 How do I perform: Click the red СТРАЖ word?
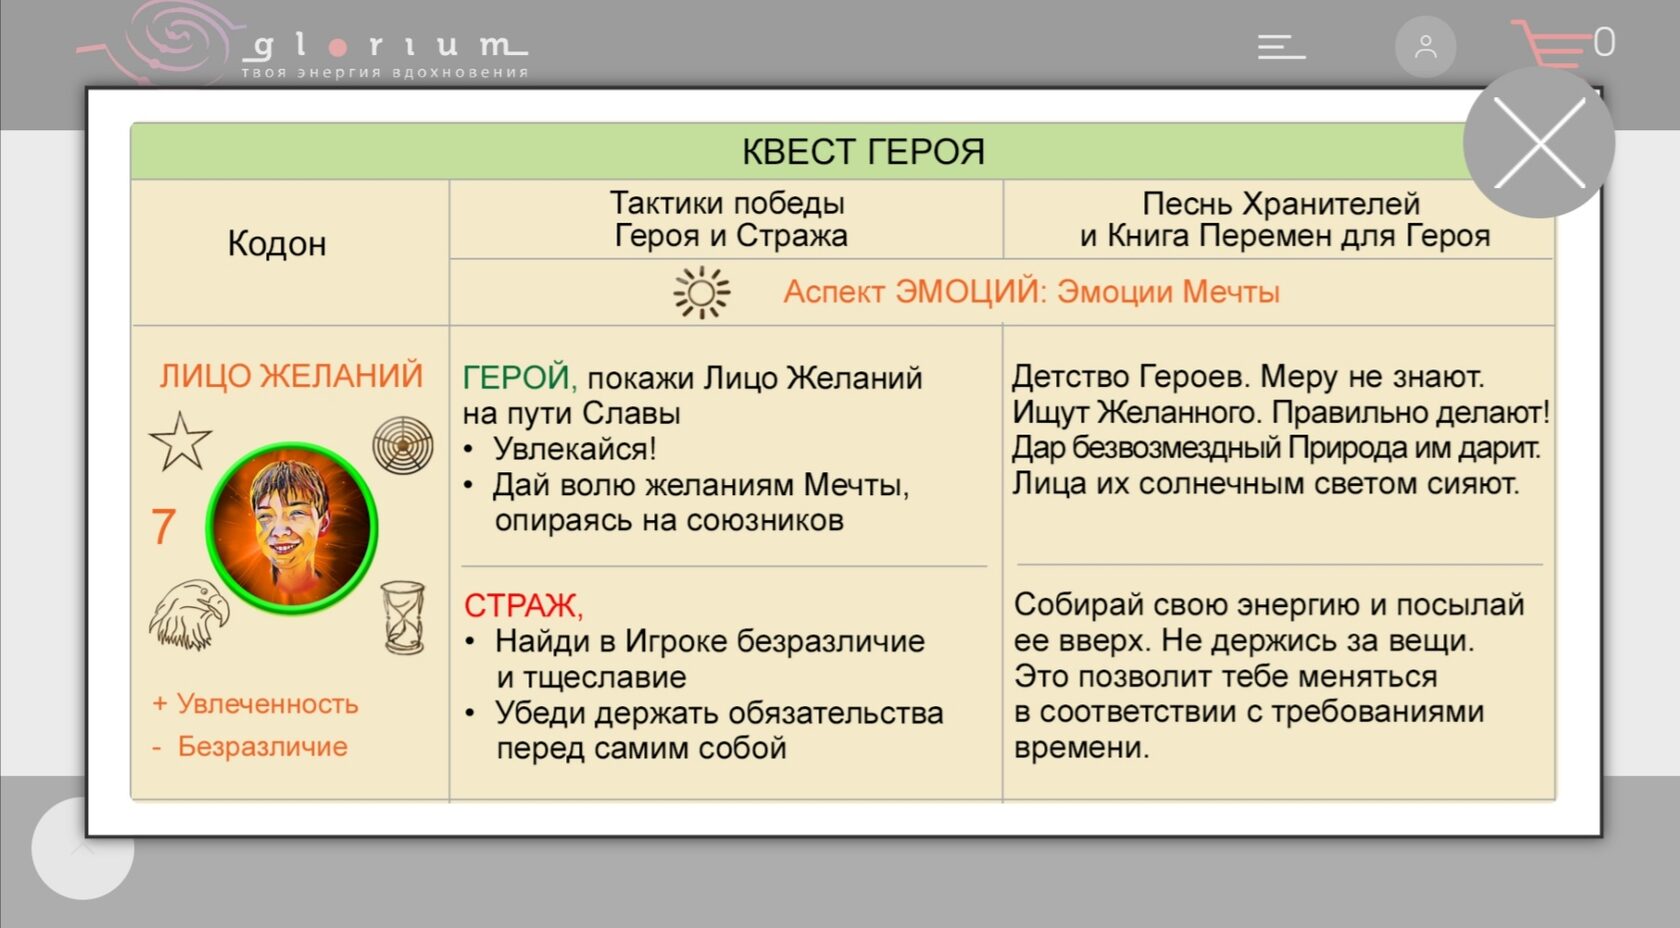click(523, 605)
